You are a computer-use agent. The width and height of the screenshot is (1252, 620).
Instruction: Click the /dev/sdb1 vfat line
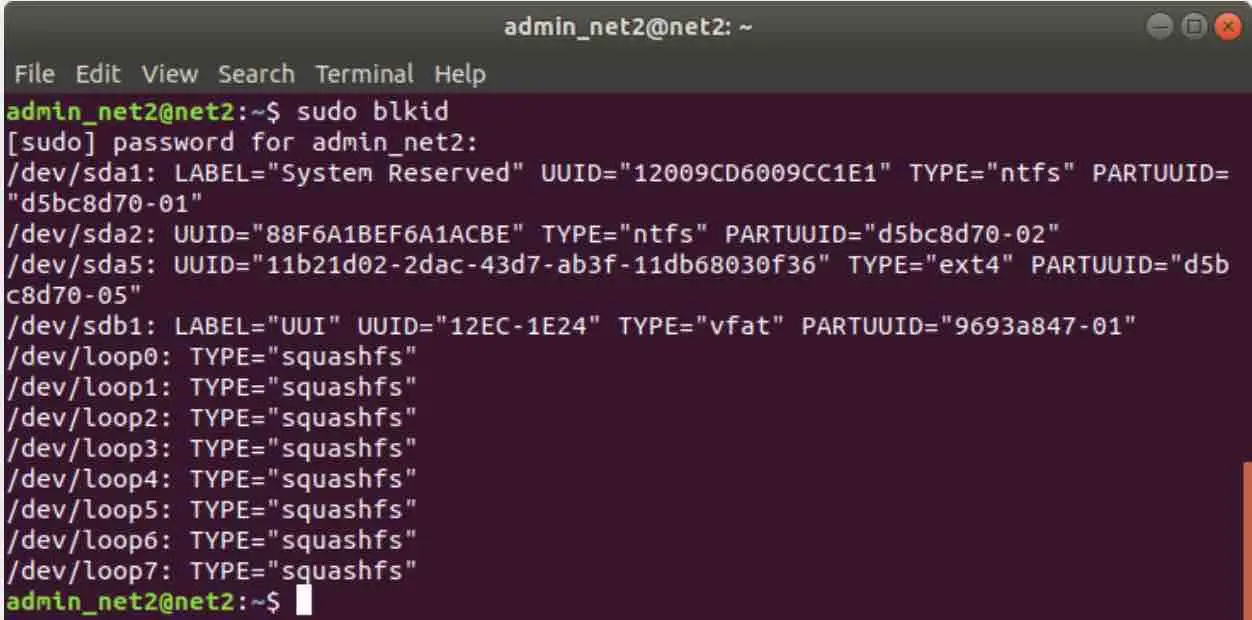coord(571,326)
